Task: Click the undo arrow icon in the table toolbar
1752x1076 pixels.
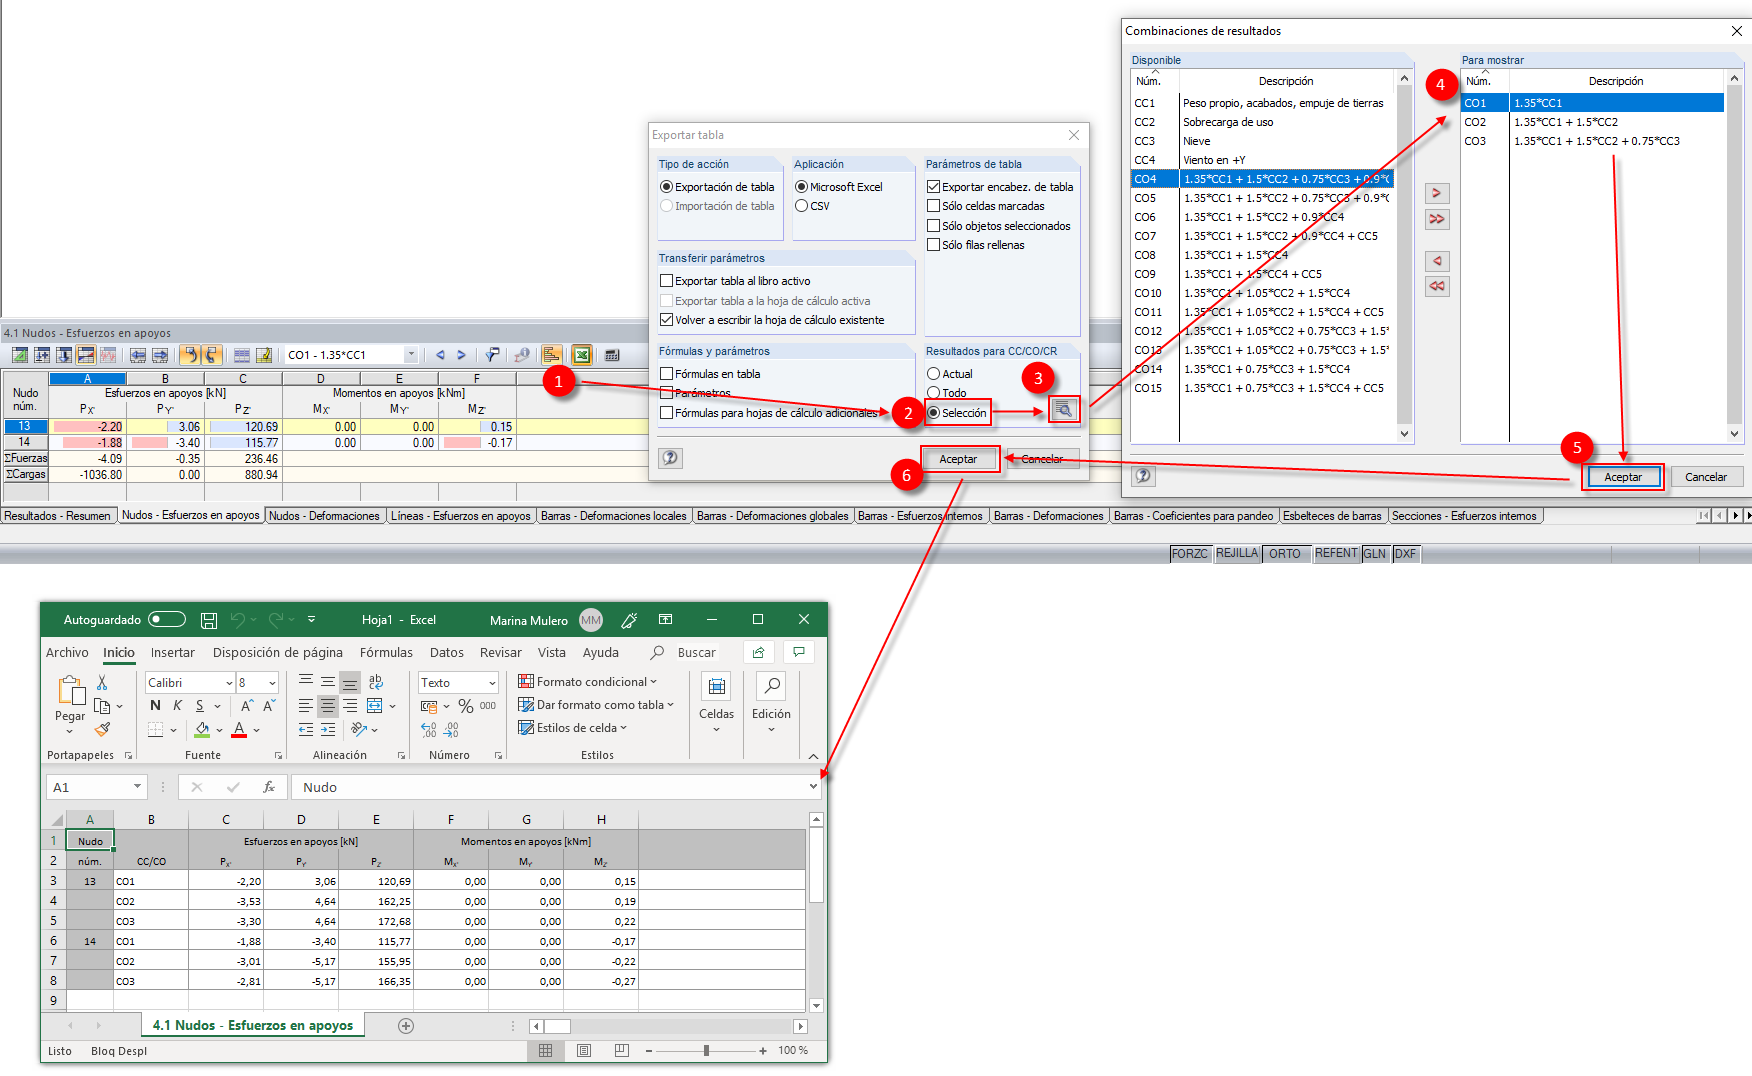Action: pos(190,354)
